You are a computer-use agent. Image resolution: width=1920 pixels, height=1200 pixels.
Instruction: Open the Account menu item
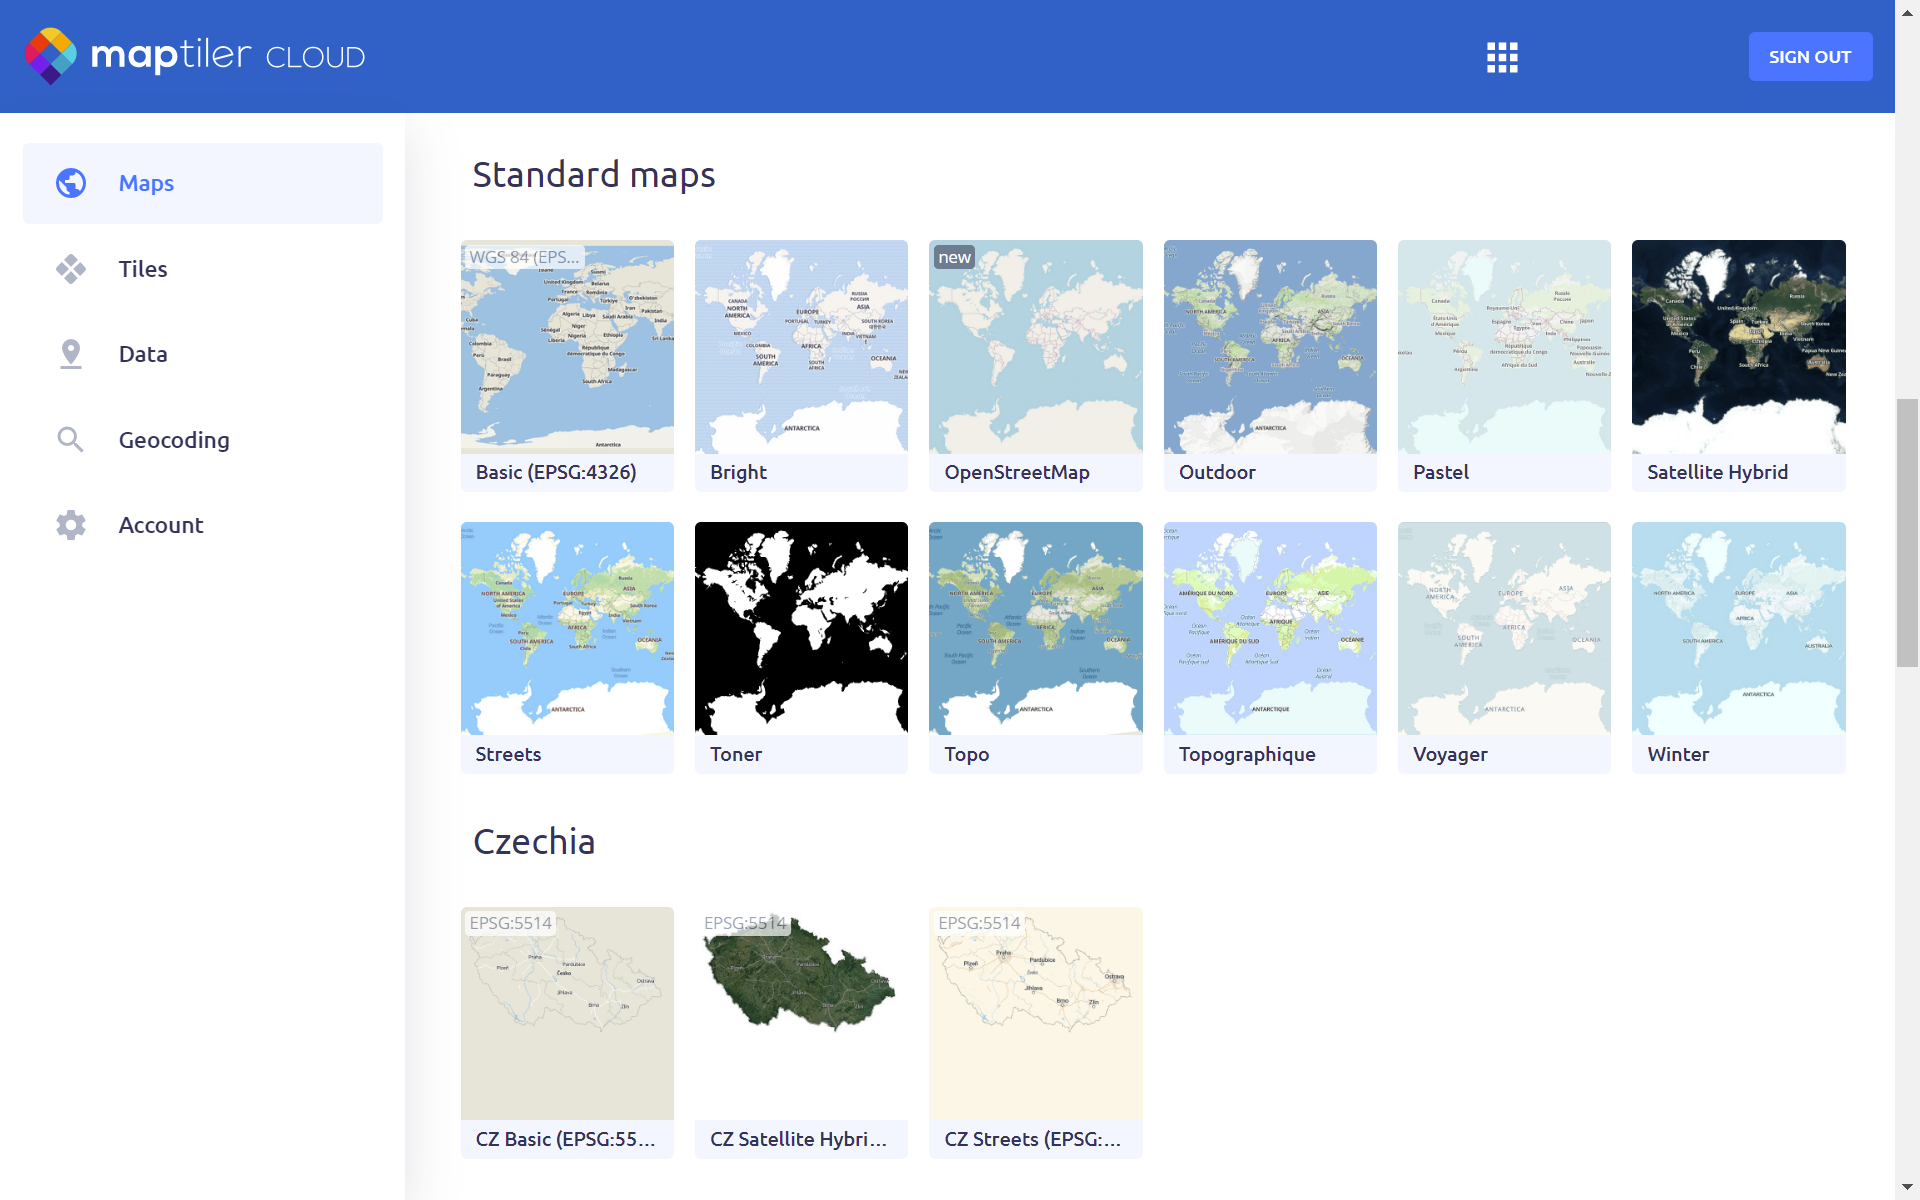tap(161, 525)
